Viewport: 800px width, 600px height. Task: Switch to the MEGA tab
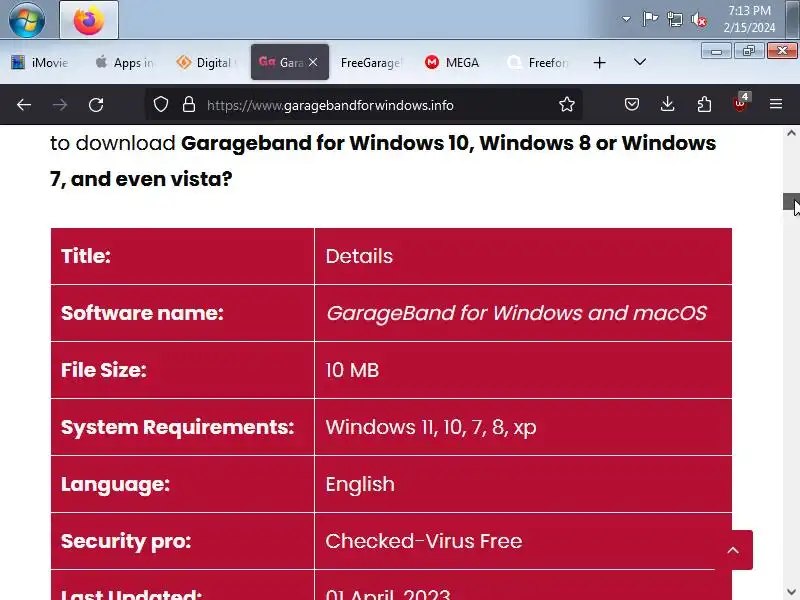452,62
